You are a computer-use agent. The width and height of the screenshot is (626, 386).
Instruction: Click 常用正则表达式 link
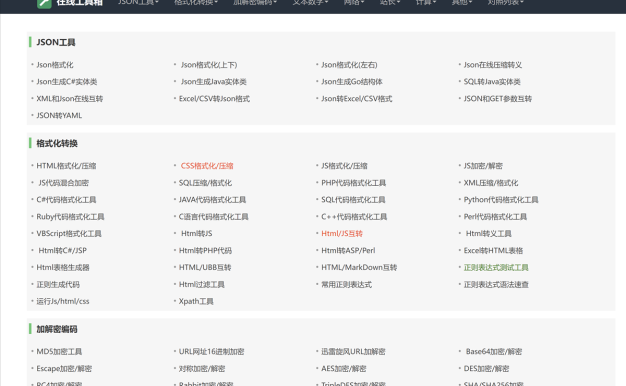click(347, 285)
